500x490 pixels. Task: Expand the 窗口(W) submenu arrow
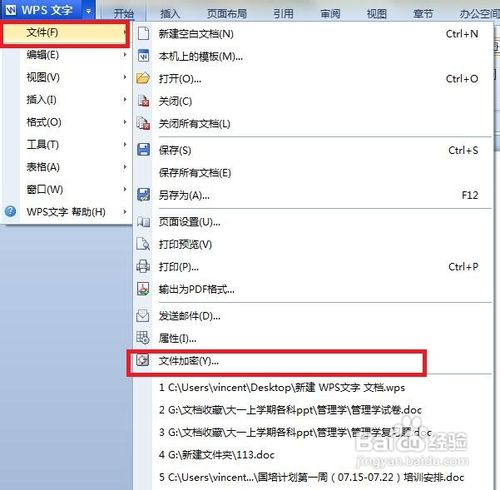[125, 189]
